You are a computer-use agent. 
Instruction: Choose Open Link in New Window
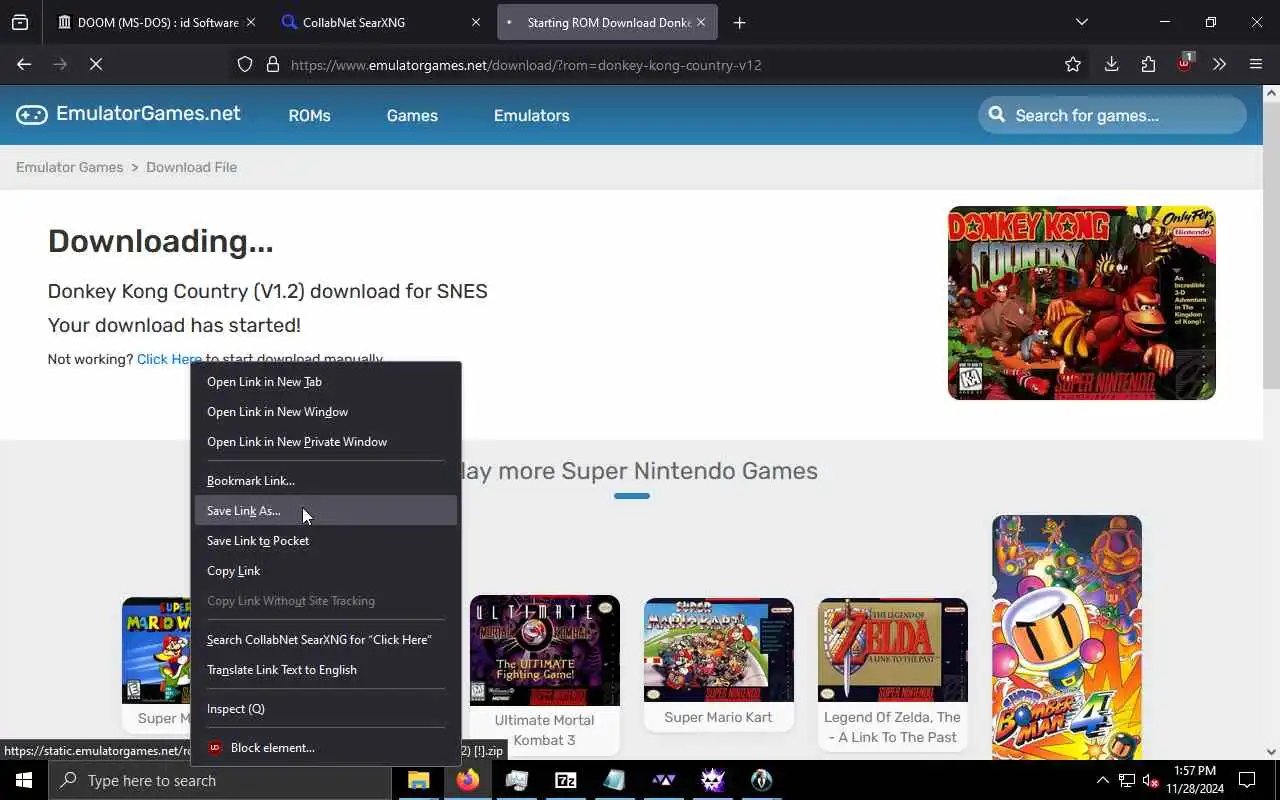(326, 411)
